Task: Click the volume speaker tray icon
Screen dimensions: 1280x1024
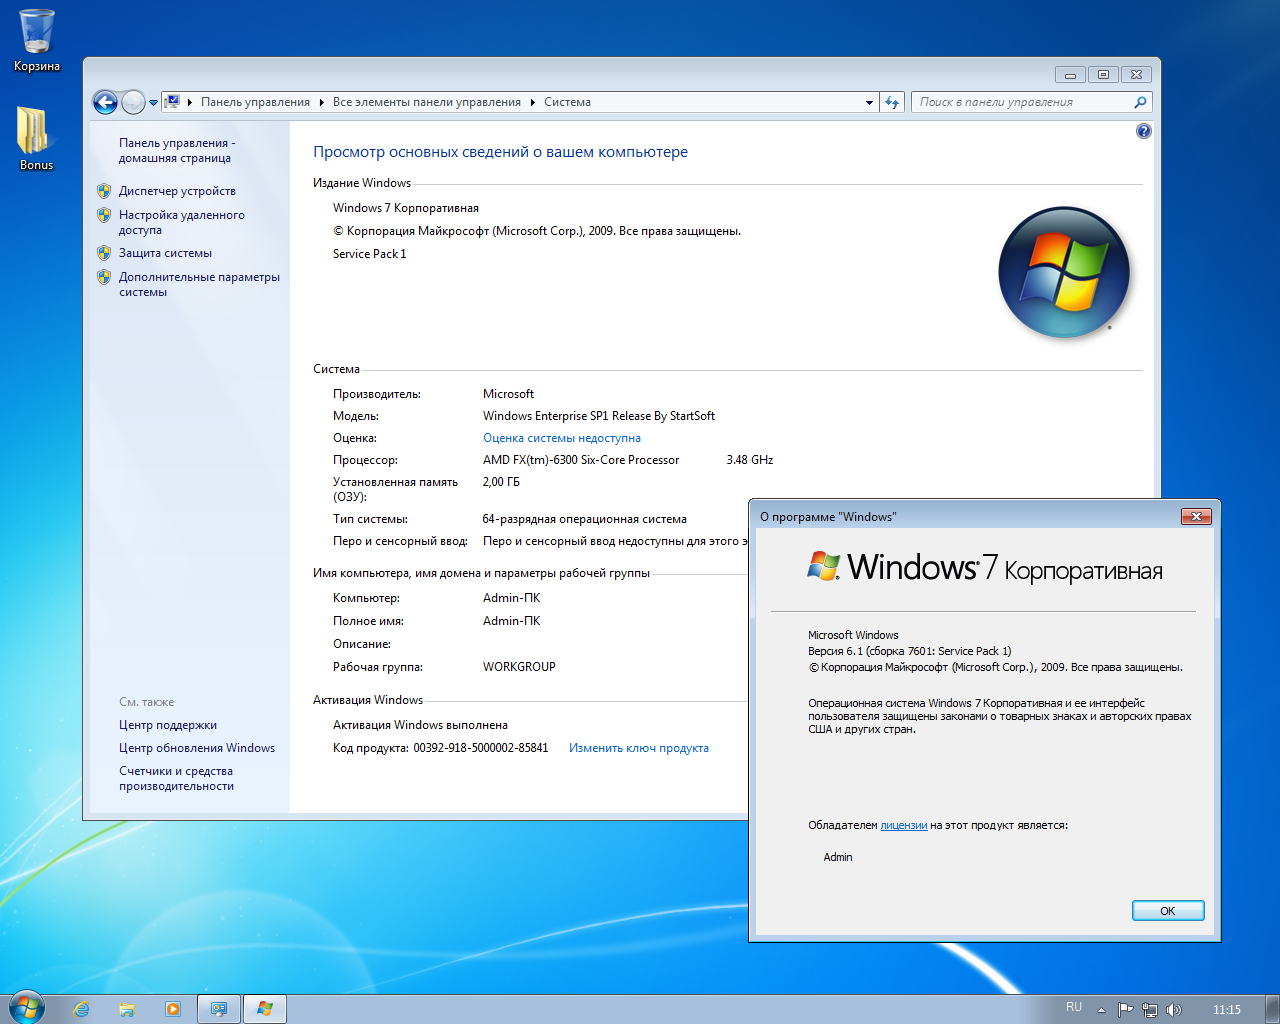Action: point(1174,1009)
